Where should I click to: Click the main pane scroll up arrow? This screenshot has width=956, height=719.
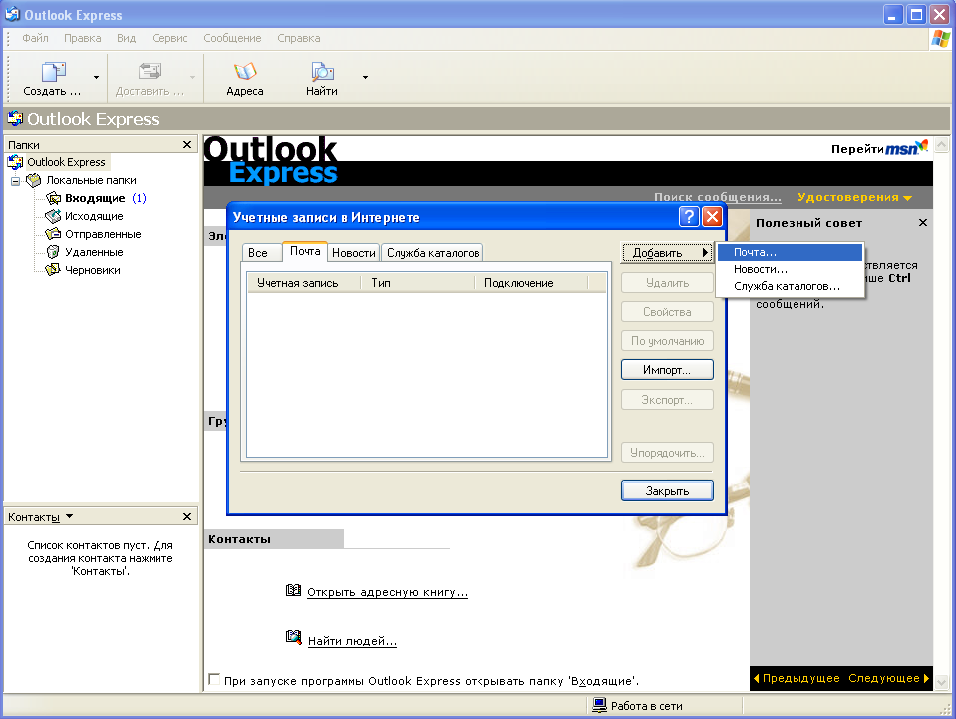(x=942, y=145)
